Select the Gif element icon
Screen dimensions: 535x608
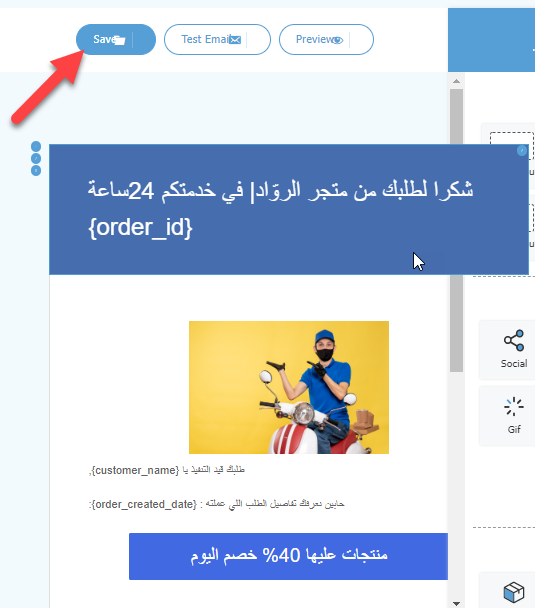tap(514, 407)
